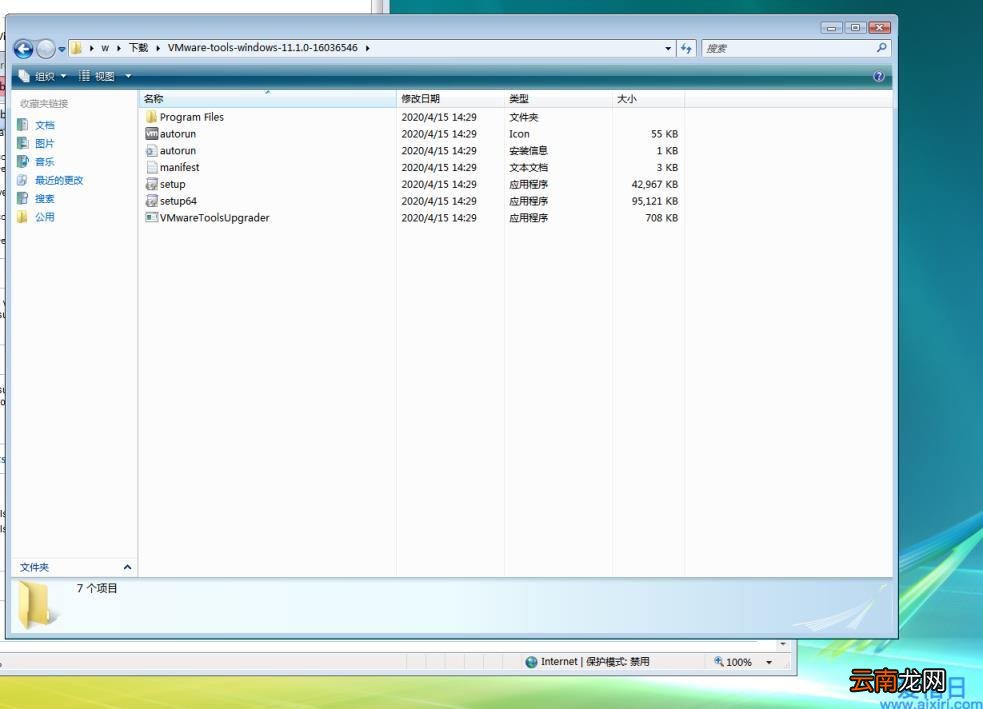Click the folder icon in address bar
Viewport: 983px width, 709px height.
tap(76, 48)
